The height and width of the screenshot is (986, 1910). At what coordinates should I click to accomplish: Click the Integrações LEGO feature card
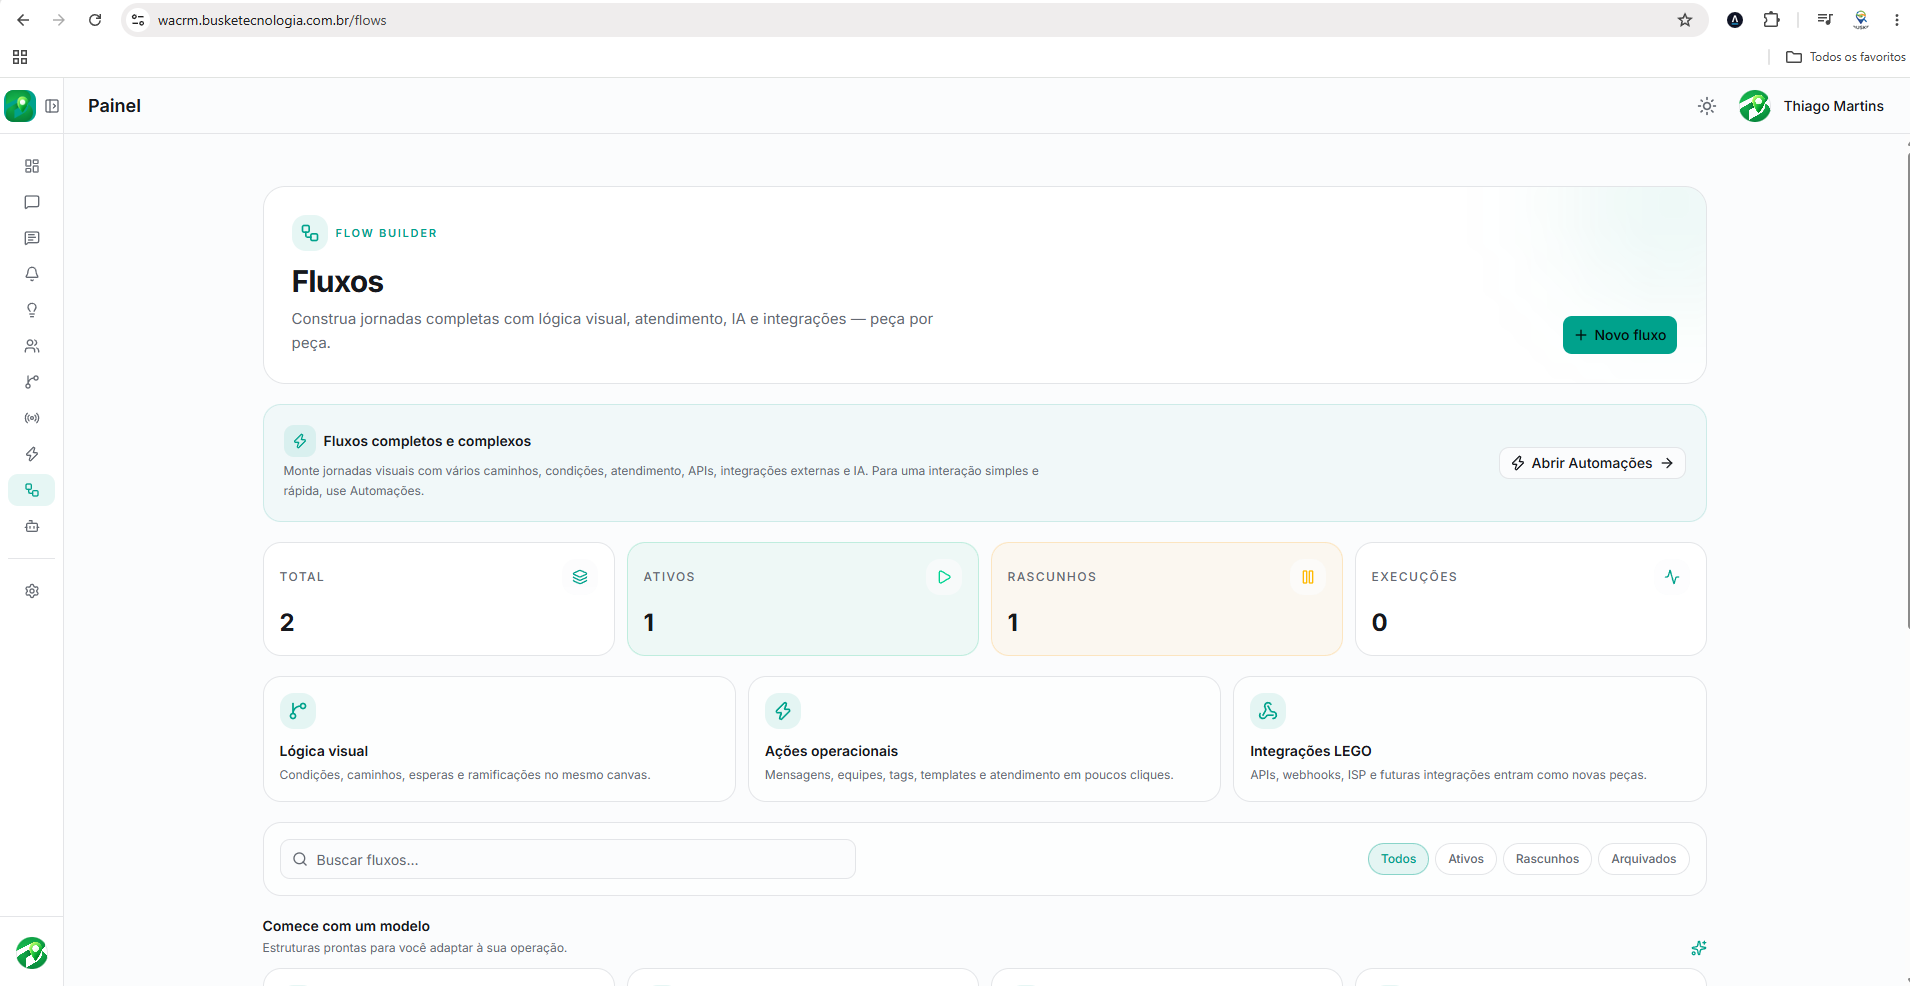click(x=1469, y=739)
